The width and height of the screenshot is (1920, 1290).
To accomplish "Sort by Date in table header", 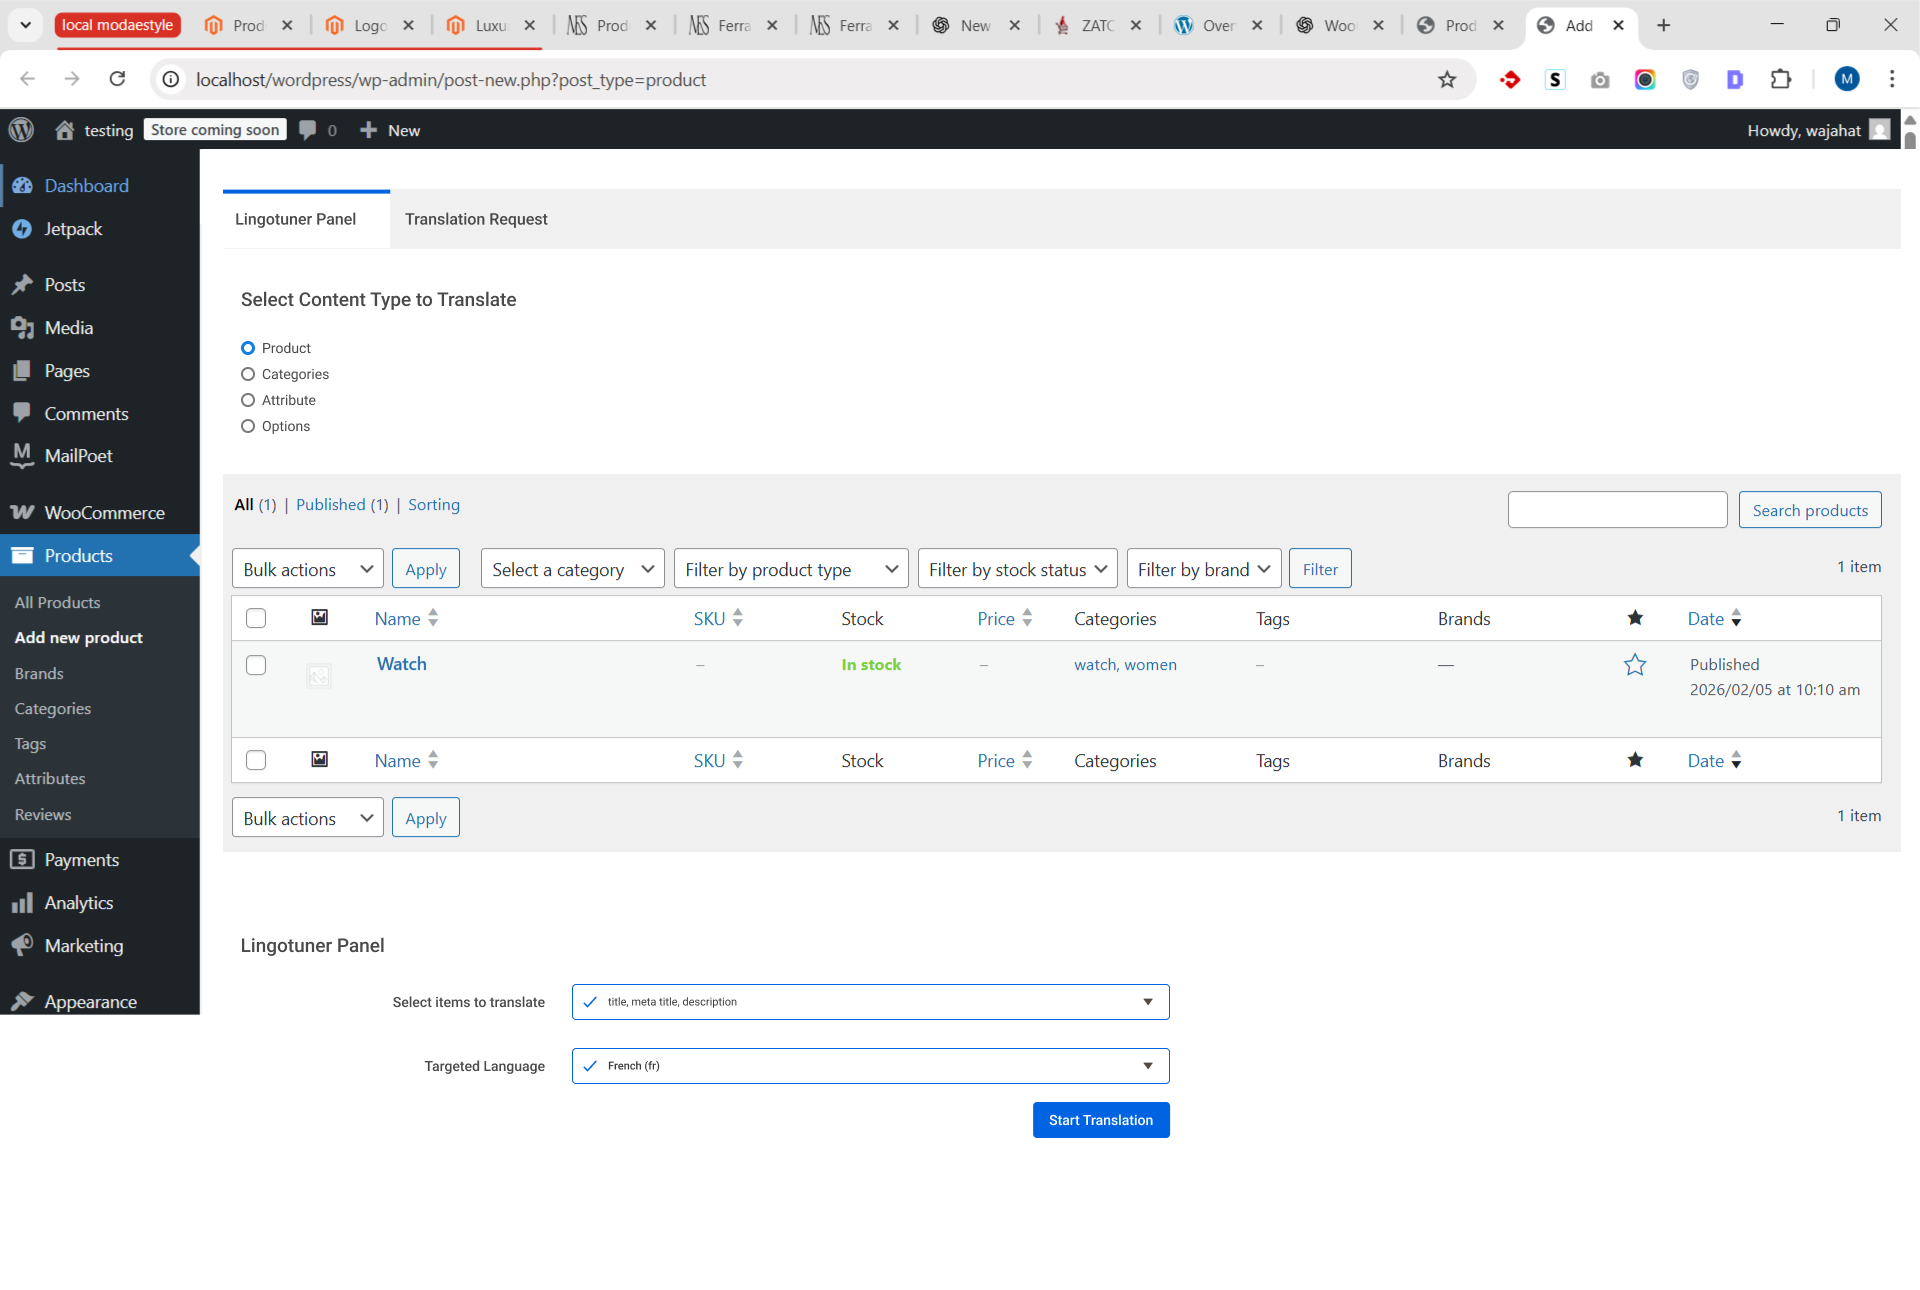I will [1715, 619].
